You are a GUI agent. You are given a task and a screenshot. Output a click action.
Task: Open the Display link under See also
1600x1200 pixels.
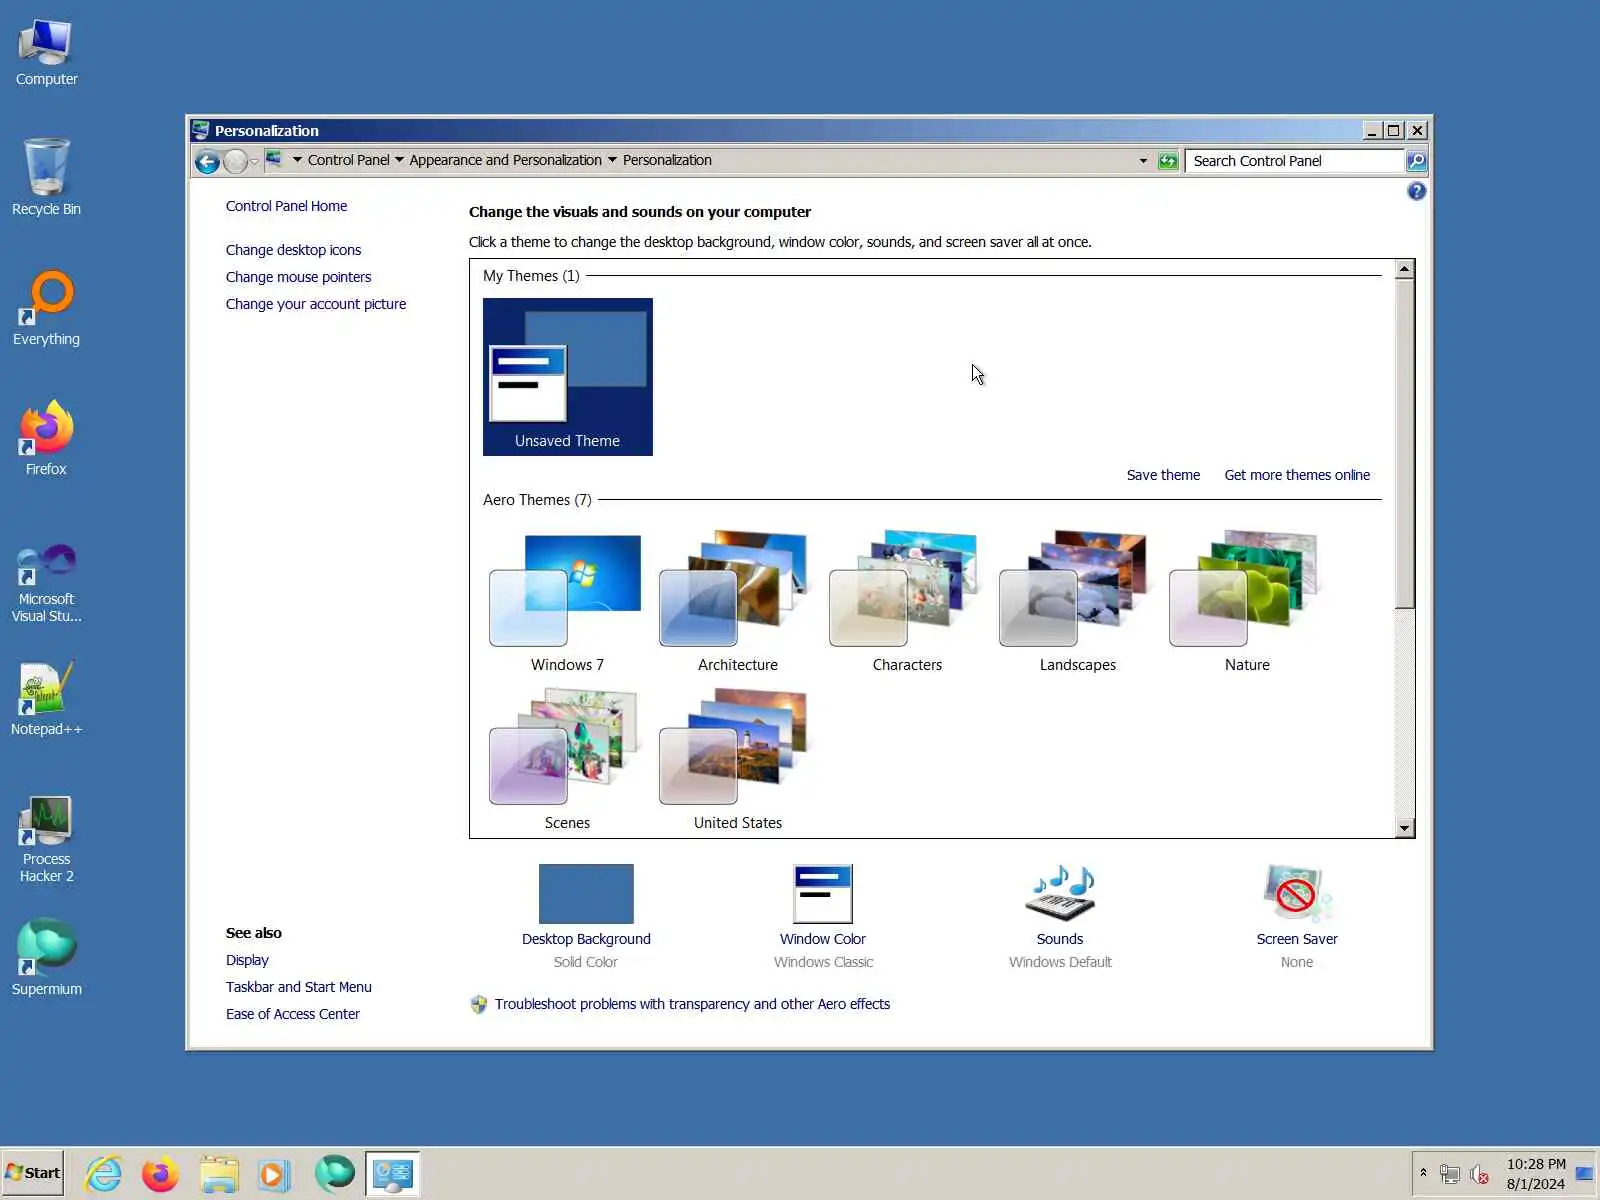tap(247, 960)
